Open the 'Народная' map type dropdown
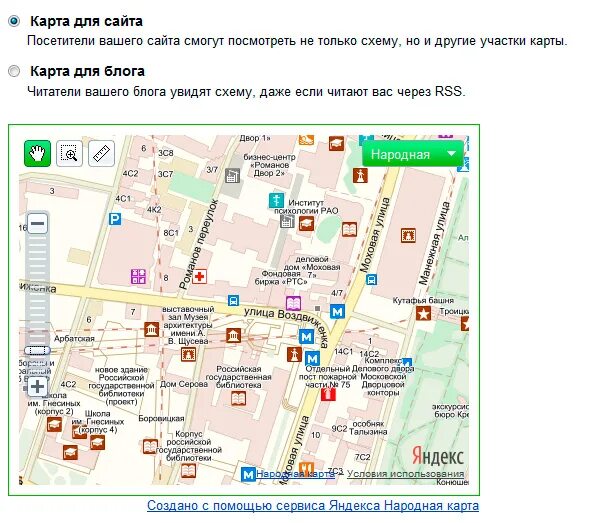The image size is (600, 523). point(413,154)
